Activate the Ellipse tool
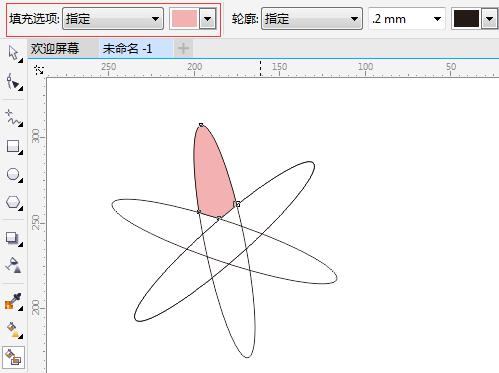The image size is (499, 373). pyautogui.click(x=13, y=174)
